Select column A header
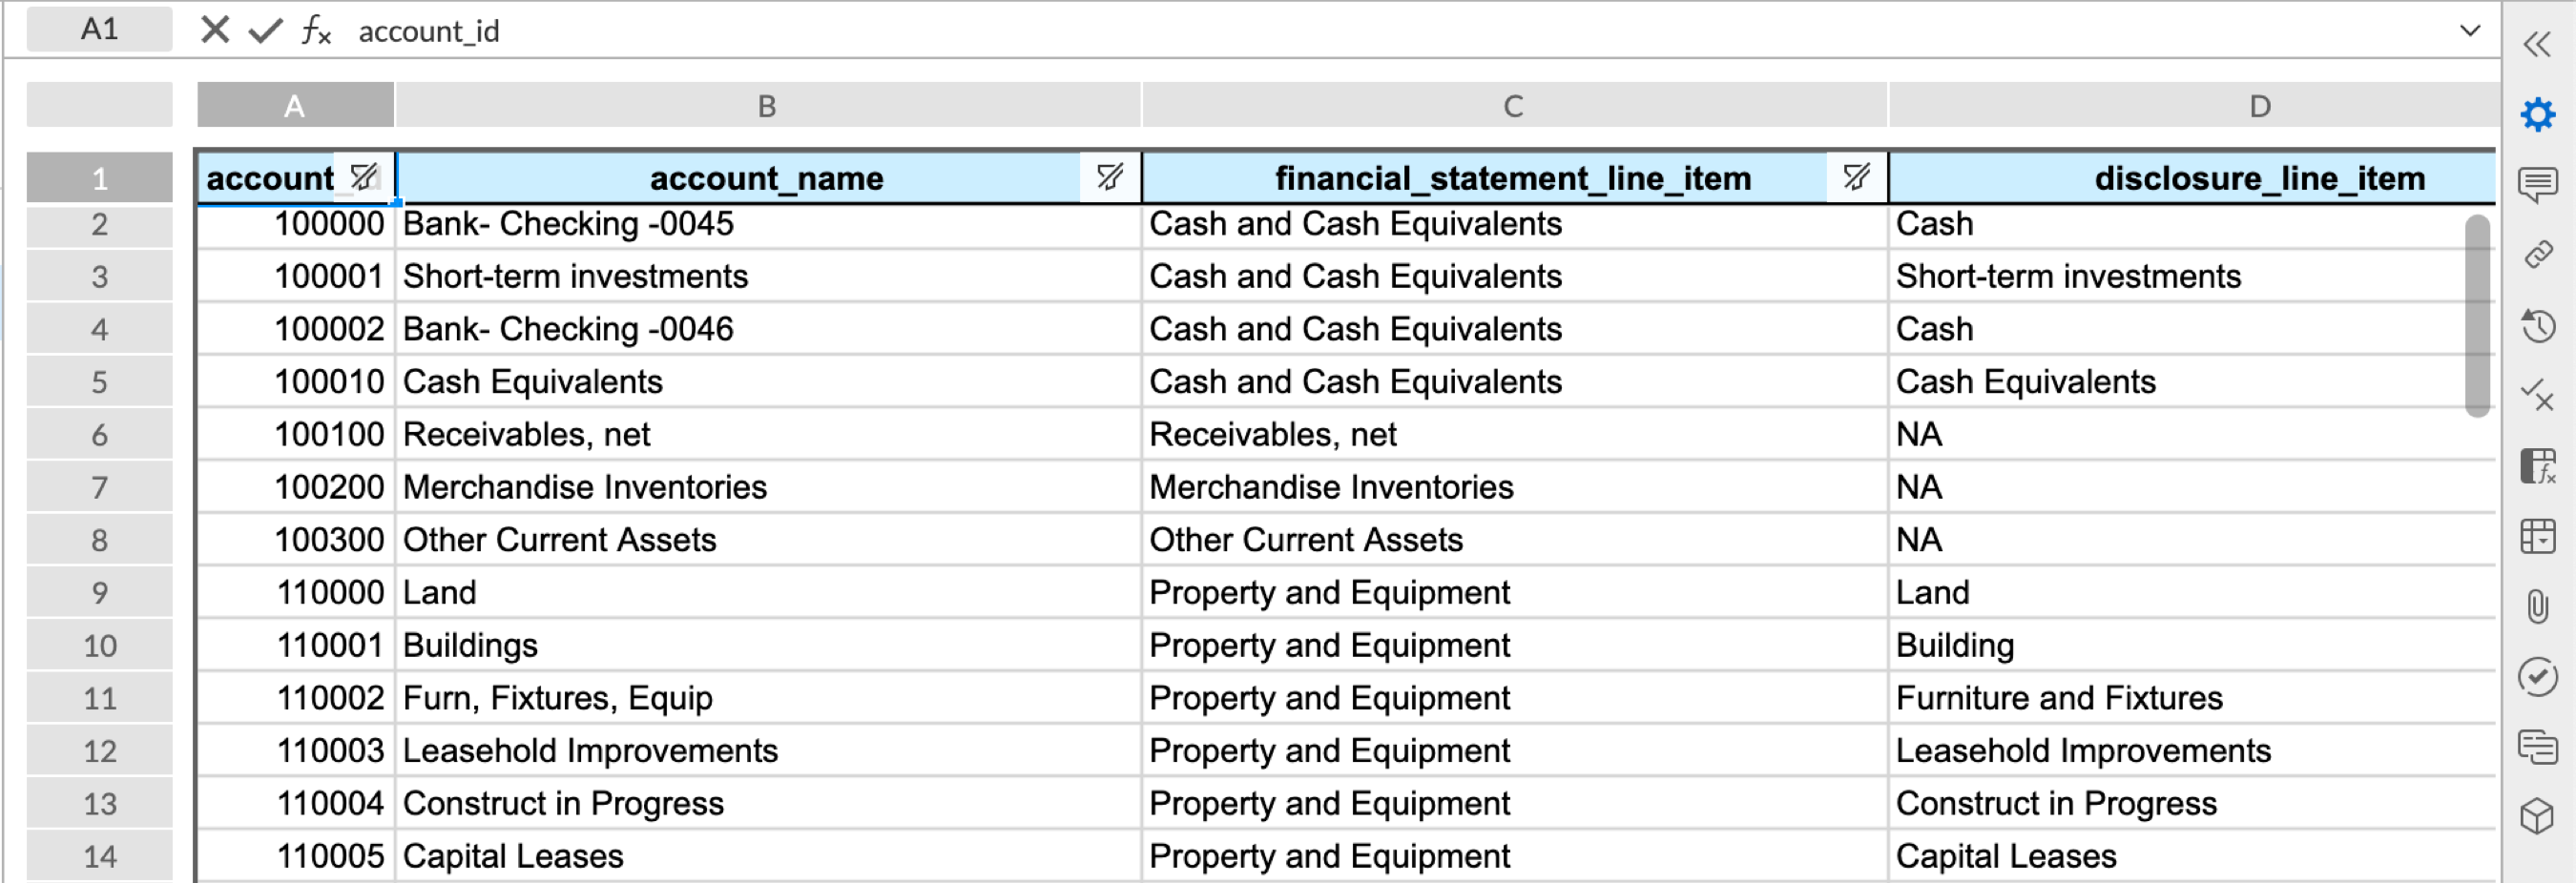 pyautogui.click(x=295, y=105)
